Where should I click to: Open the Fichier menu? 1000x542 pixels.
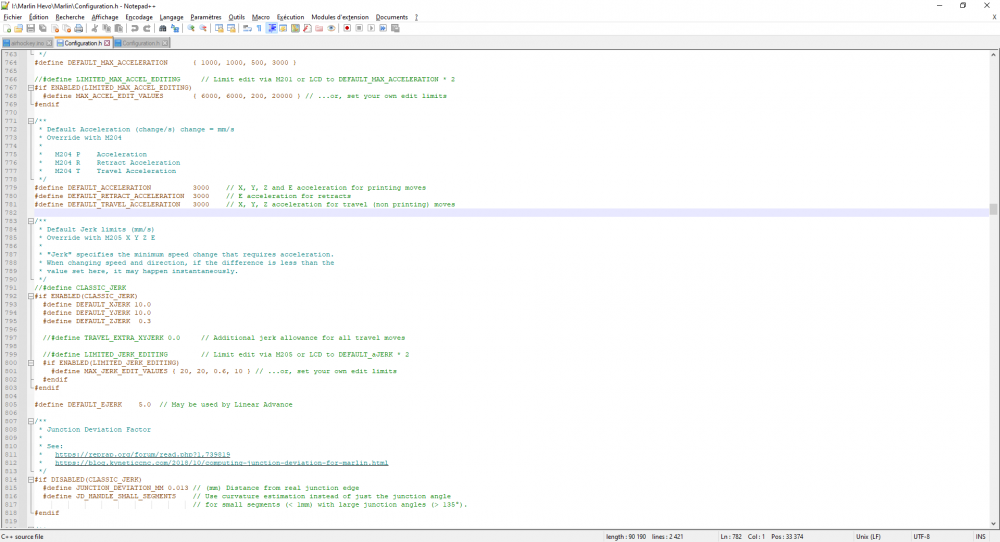pos(13,17)
